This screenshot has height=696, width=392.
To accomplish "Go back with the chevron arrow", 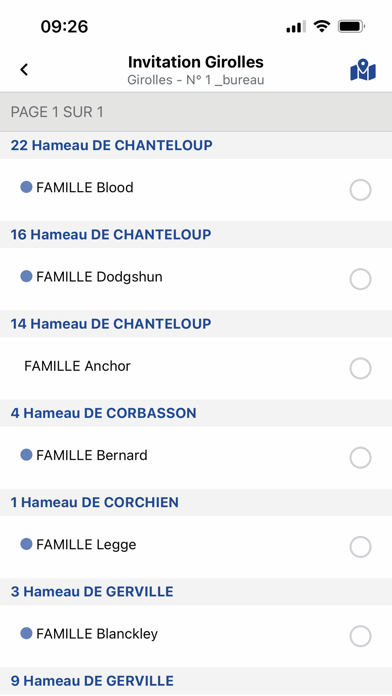I will coord(24,70).
